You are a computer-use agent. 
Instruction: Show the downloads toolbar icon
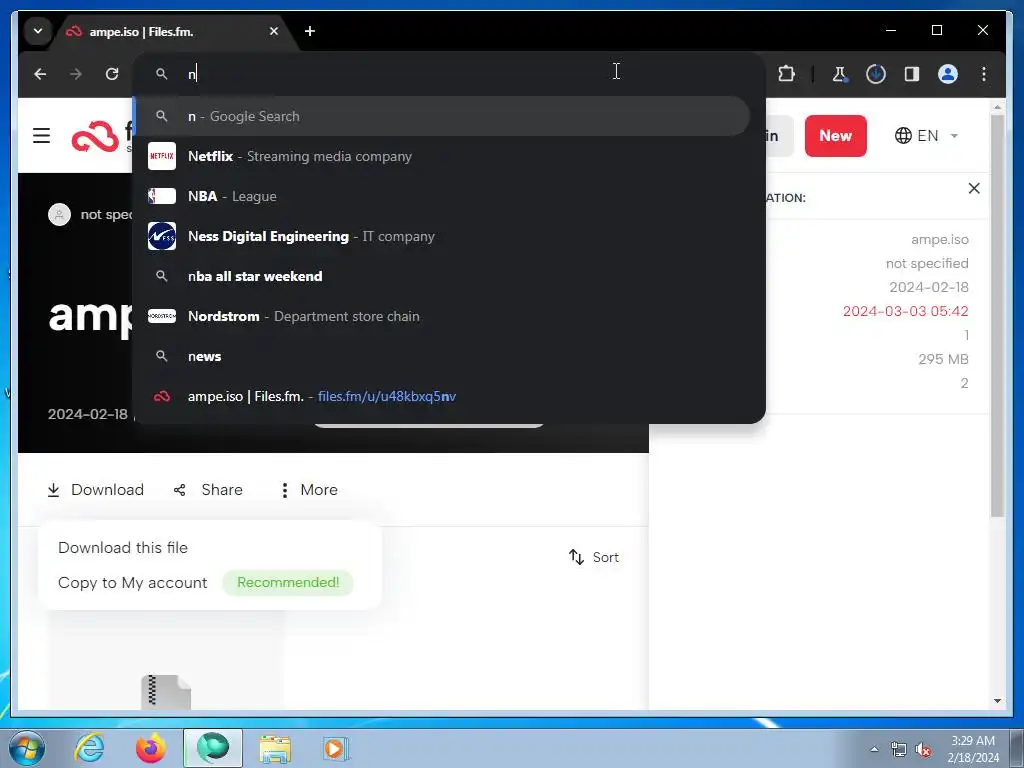[875, 74]
